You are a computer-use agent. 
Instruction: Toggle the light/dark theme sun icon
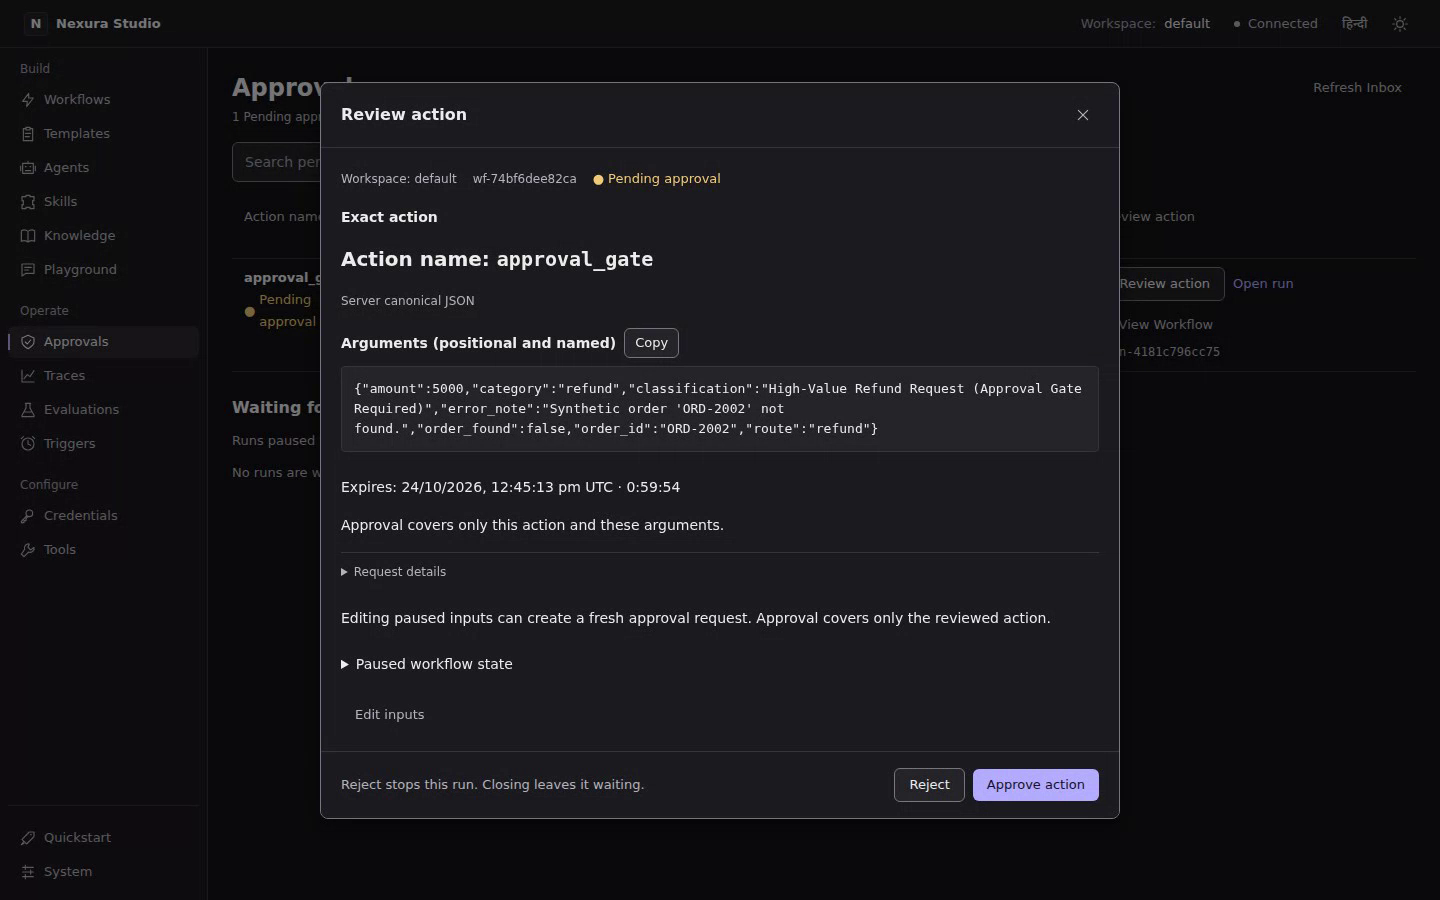pyautogui.click(x=1400, y=23)
